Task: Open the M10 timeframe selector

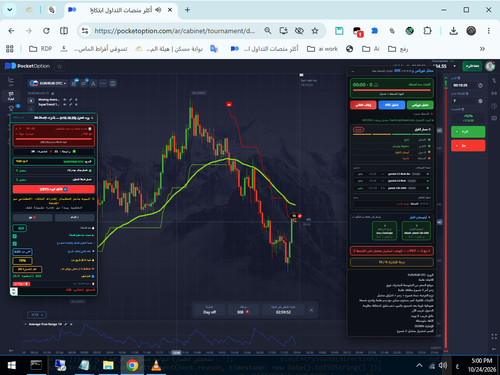Action: [x=37, y=315]
